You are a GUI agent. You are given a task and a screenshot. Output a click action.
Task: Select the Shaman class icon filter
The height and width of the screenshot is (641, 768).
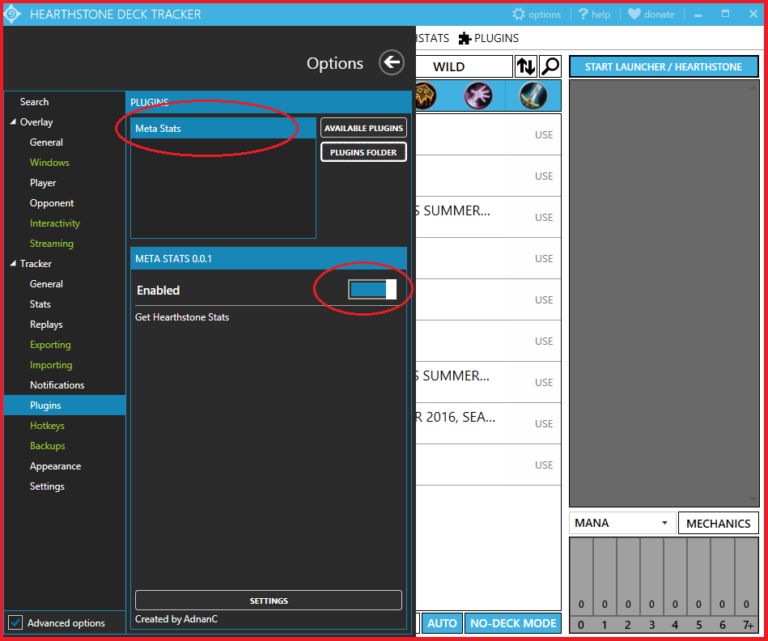tap(425, 95)
